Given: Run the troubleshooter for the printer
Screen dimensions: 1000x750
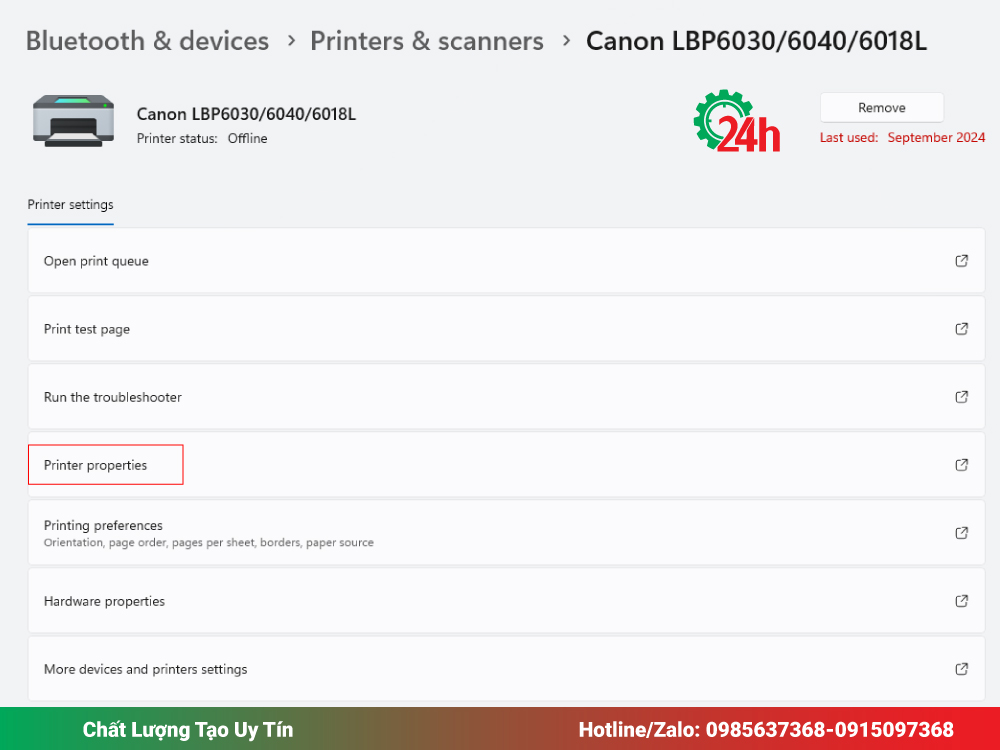Looking at the screenshot, I should point(506,397).
